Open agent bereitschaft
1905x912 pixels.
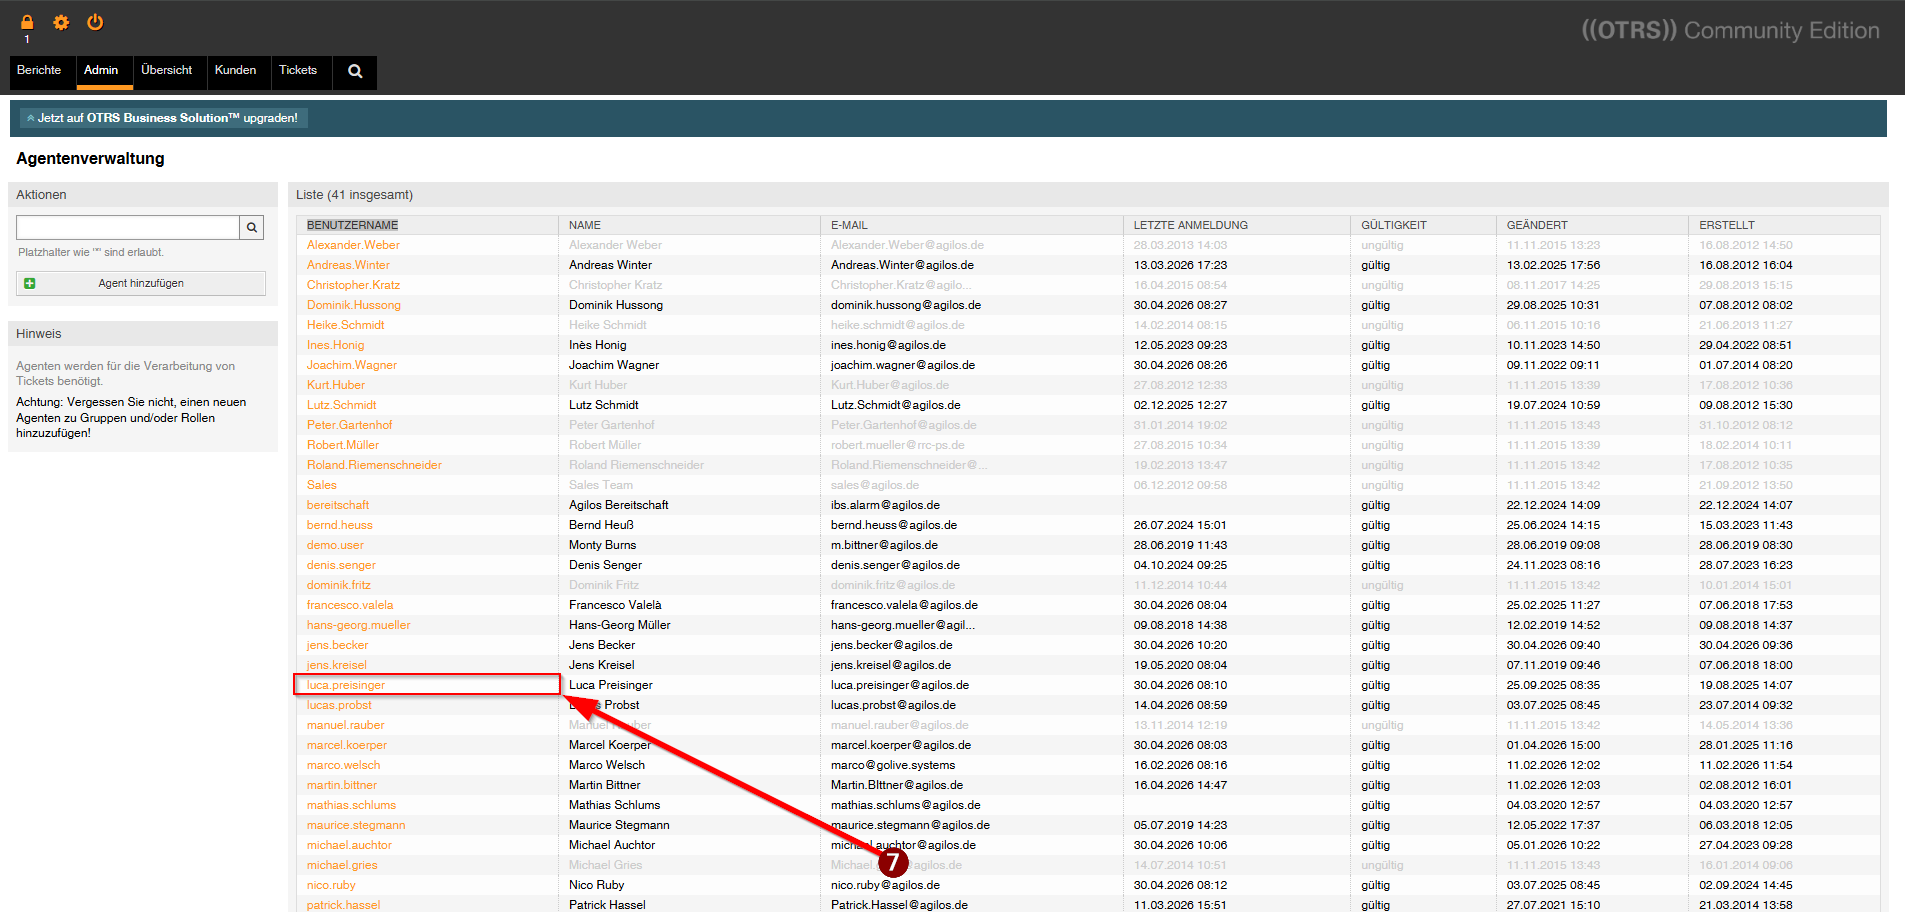point(338,505)
